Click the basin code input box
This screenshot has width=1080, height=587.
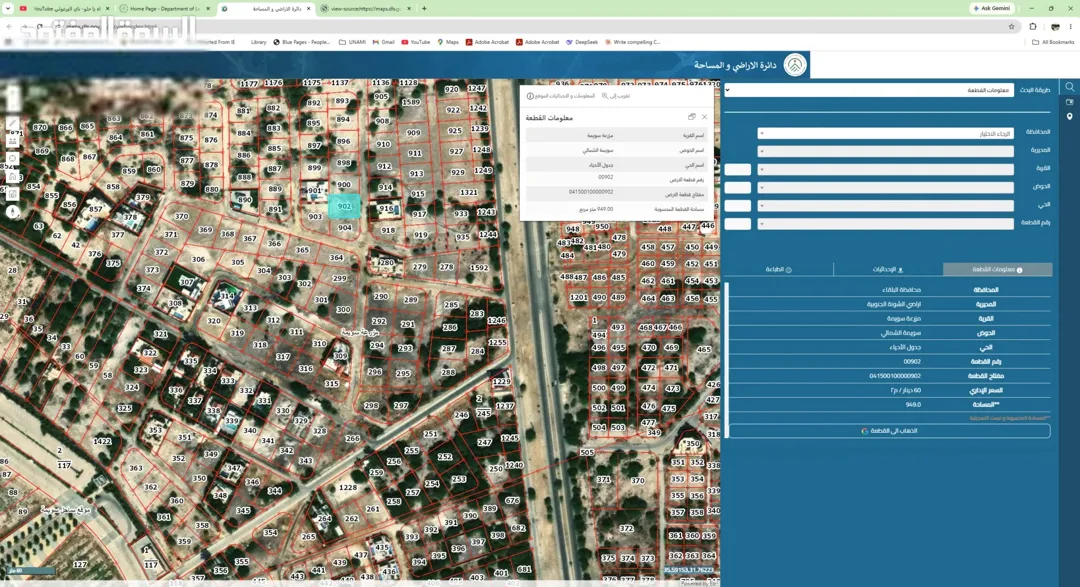pyautogui.click(x=738, y=187)
